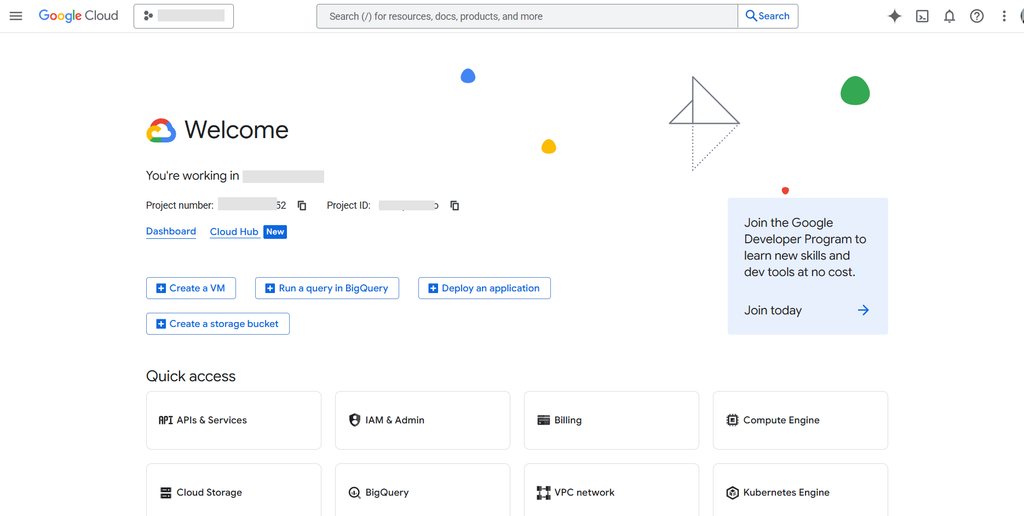Open Kubernetes Engine quick access card
This screenshot has width=1024, height=516.
tap(801, 490)
